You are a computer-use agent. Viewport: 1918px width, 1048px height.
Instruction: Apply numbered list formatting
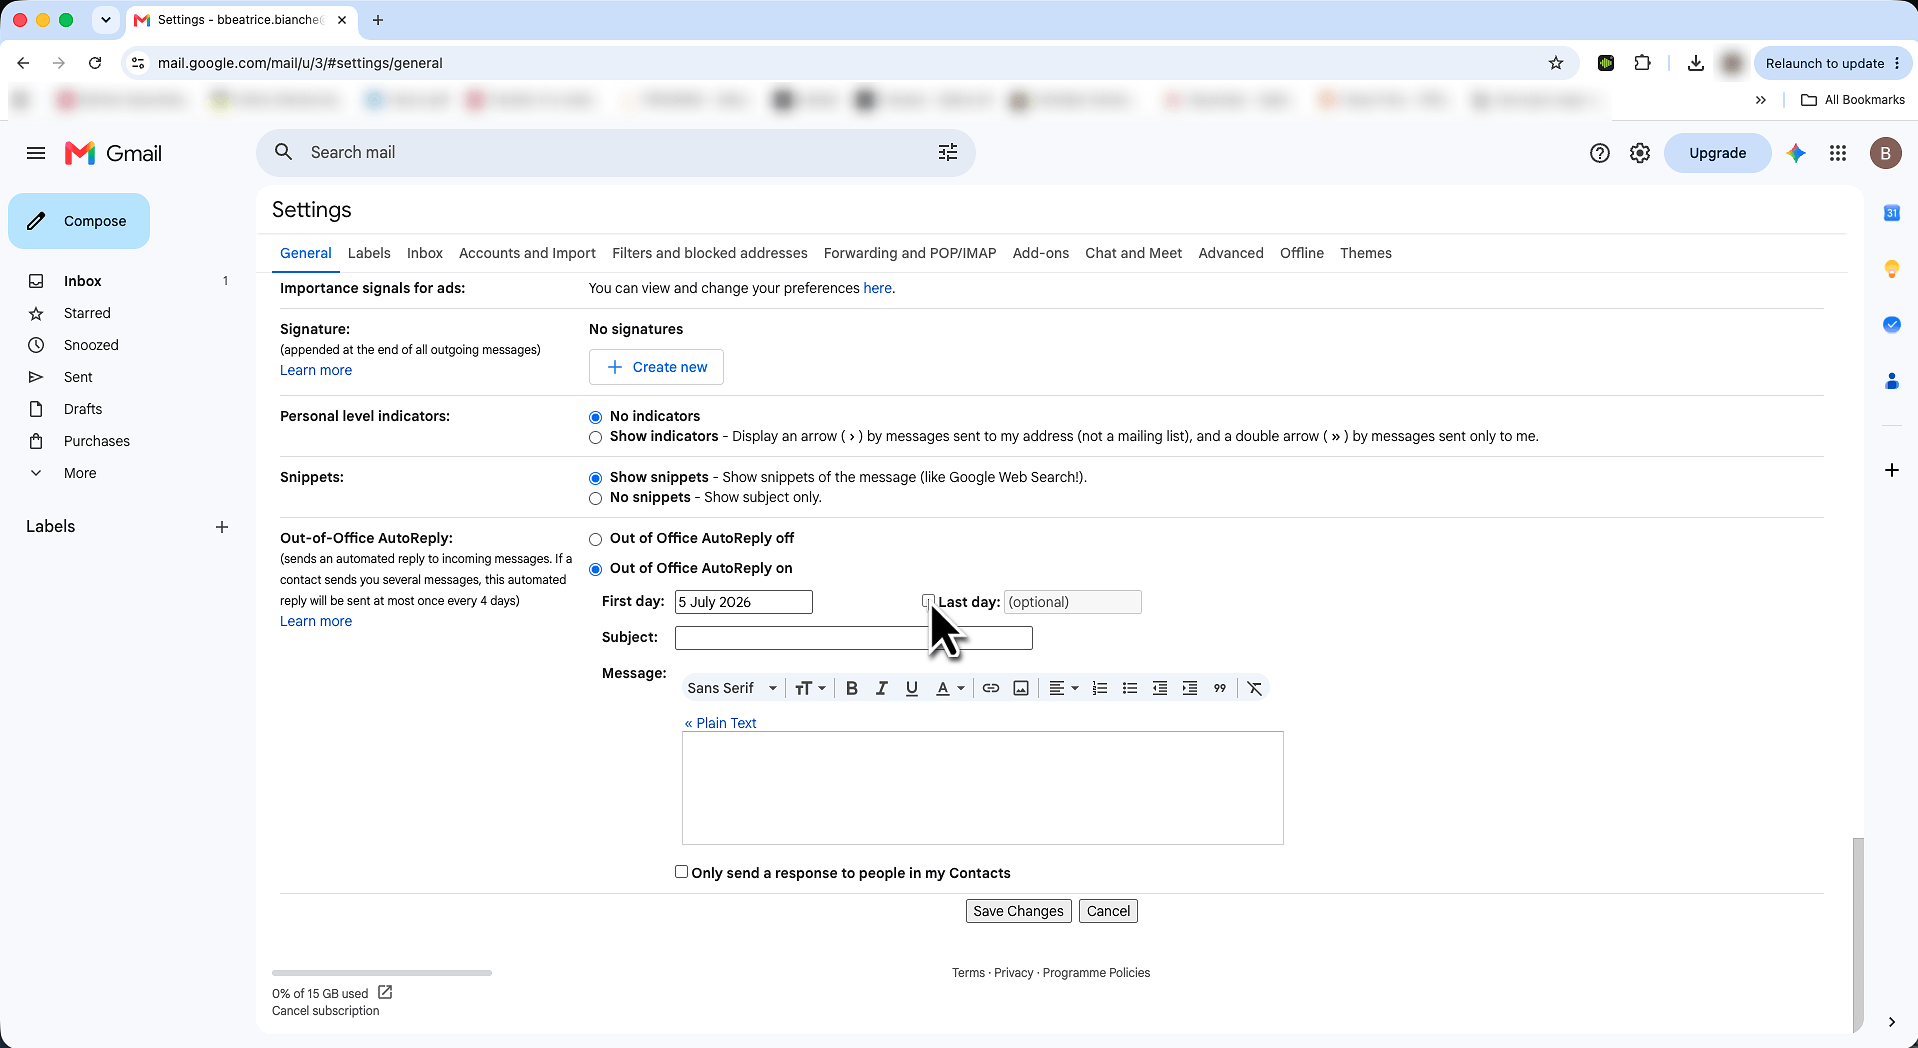1100,688
